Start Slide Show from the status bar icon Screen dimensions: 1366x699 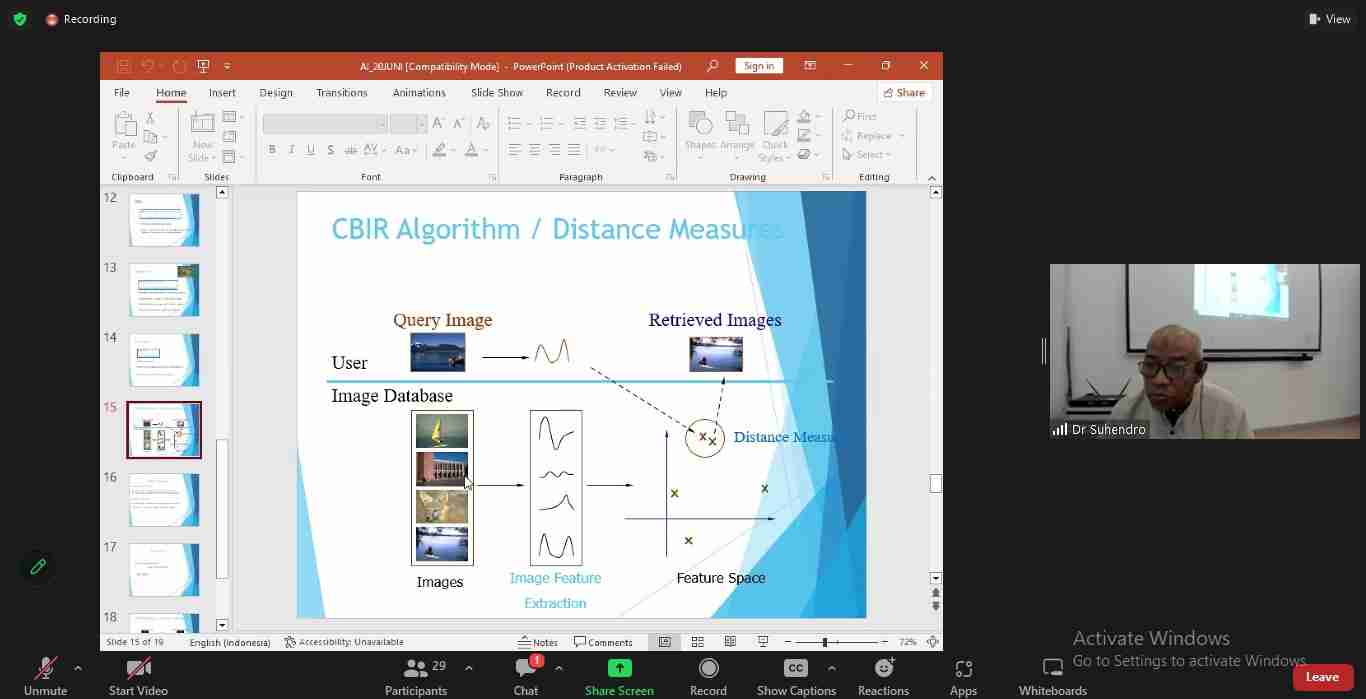[x=763, y=642]
